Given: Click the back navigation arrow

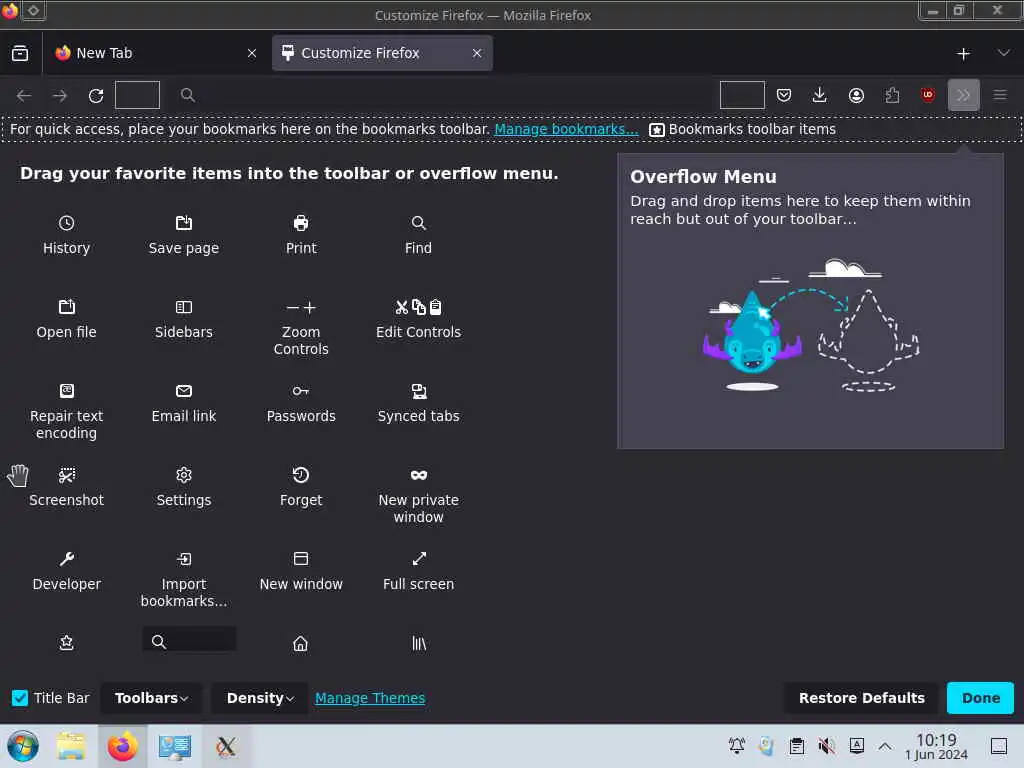Looking at the screenshot, I should pos(24,95).
